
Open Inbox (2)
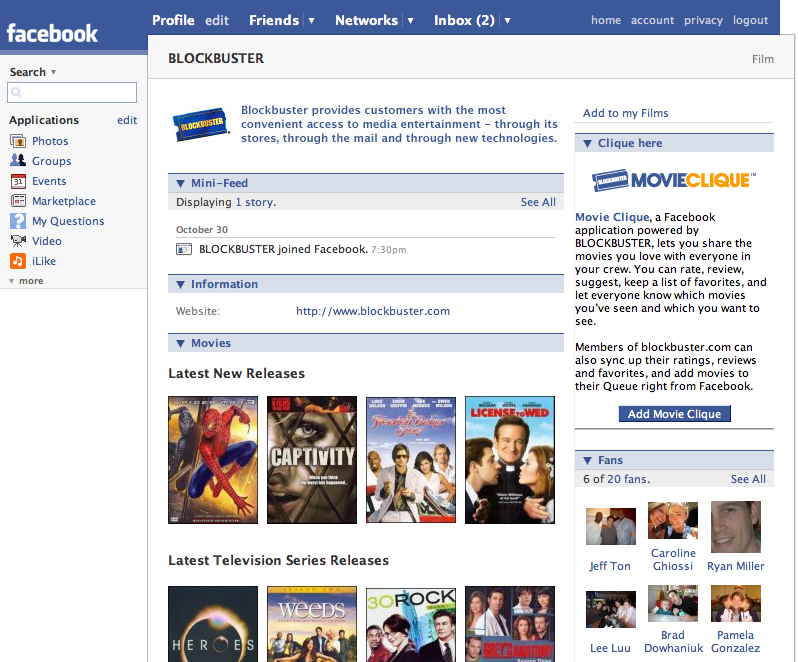464,20
